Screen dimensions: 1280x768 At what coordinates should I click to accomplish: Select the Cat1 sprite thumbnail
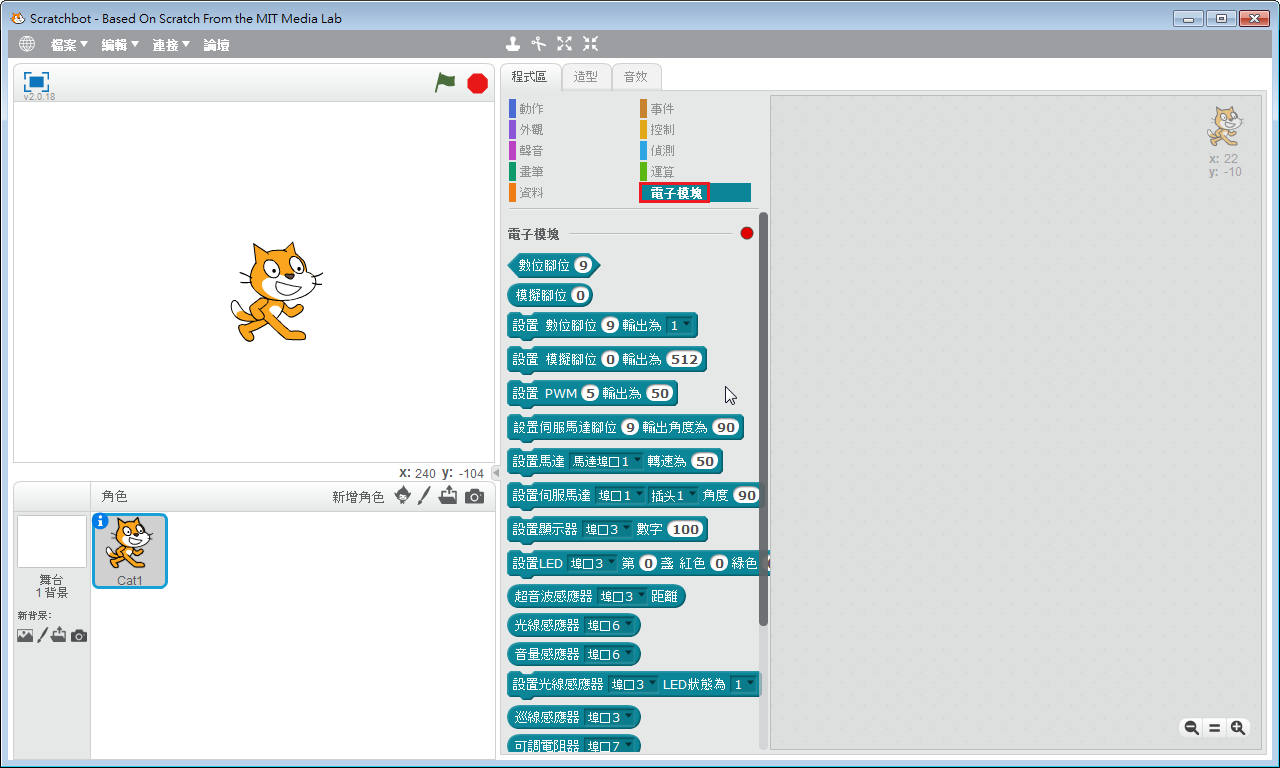[x=130, y=550]
